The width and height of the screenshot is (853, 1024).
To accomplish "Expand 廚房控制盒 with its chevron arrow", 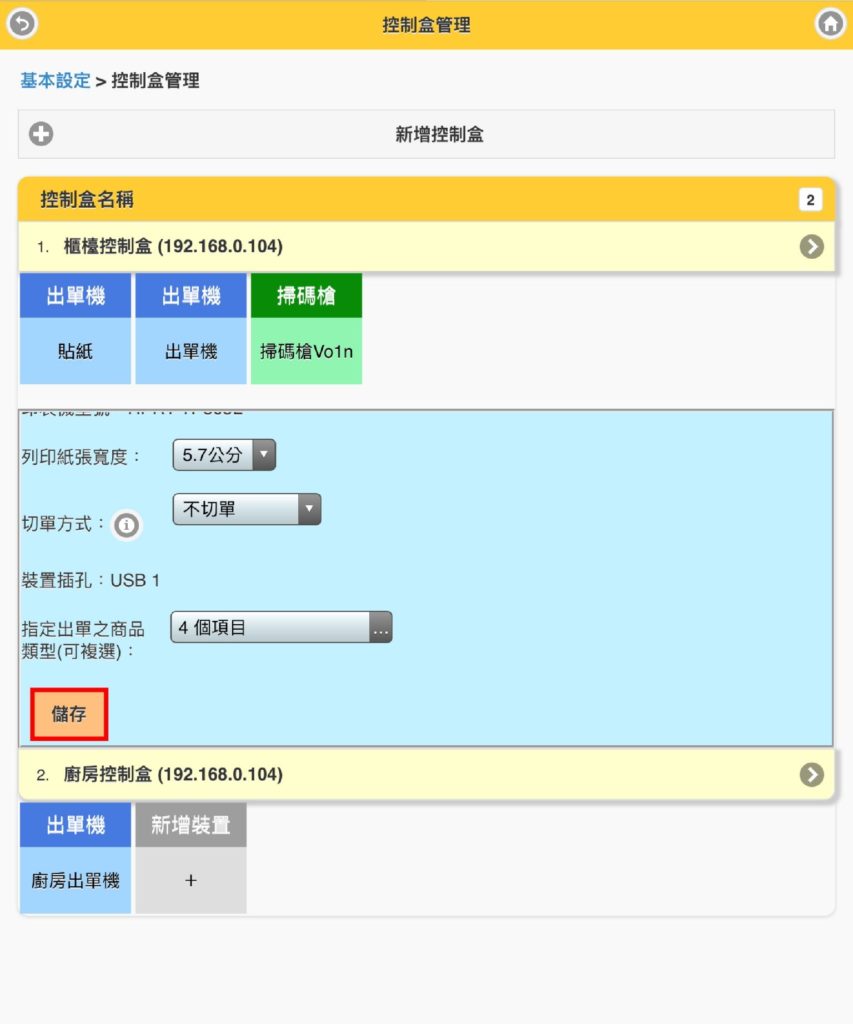I will tap(811, 775).
